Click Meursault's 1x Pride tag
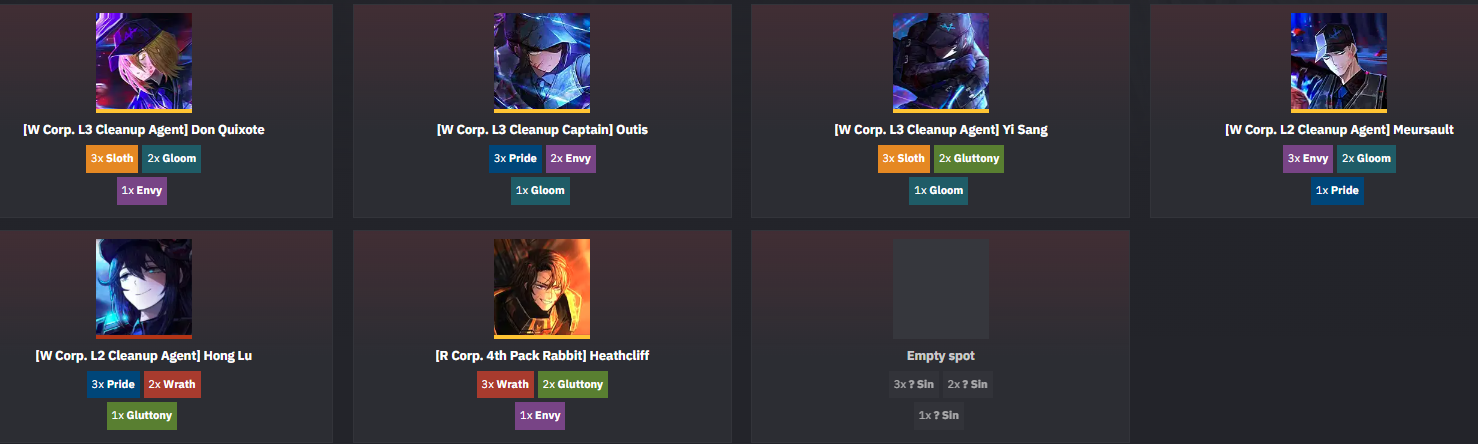 pos(1337,190)
